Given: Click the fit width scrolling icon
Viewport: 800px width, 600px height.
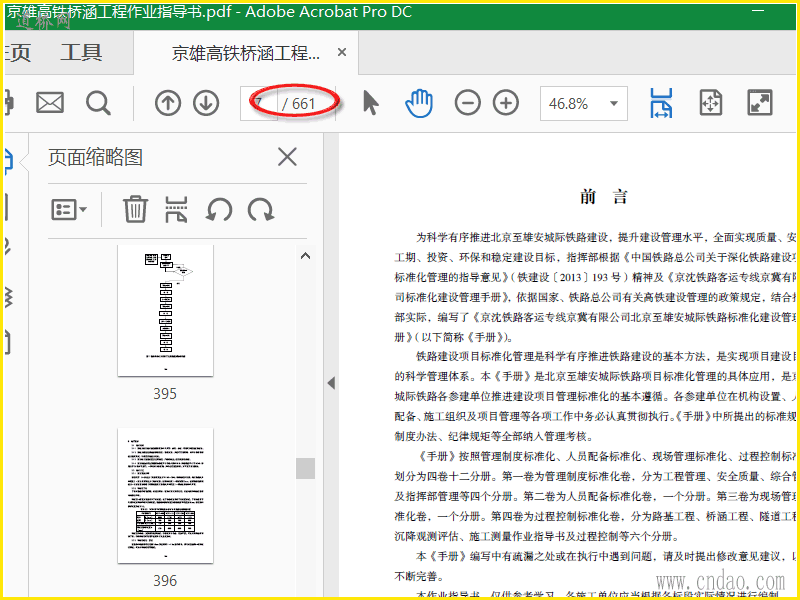Looking at the screenshot, I should coord(661,103).
